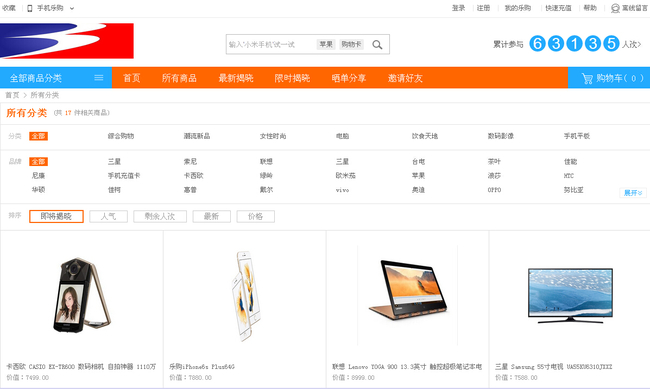
Task: Filter by brand 佳能
Action: [570, 161]
